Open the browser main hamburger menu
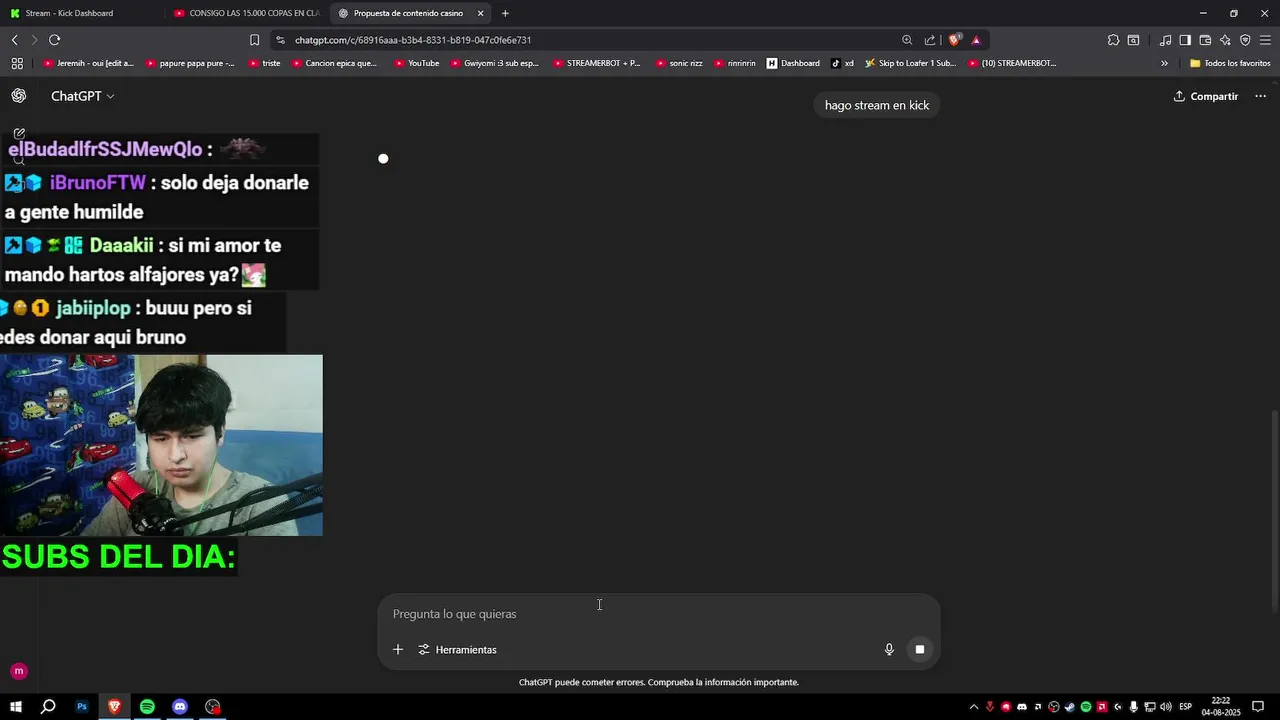 point(1265,40)
